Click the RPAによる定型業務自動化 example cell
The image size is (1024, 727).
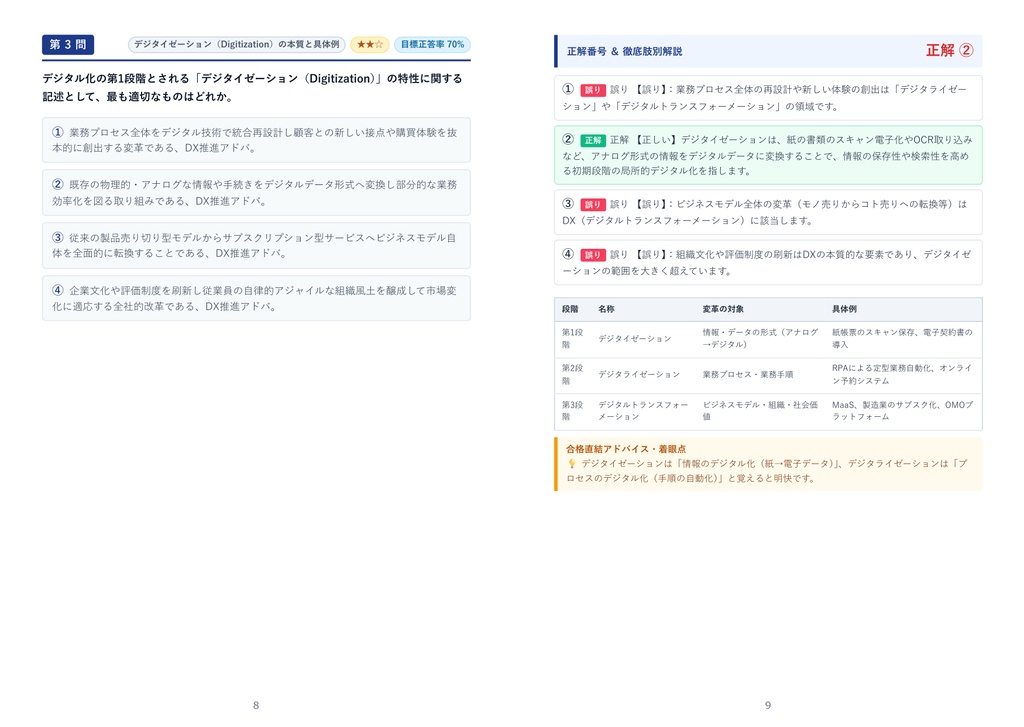pyautogui.click(x=903, y=374)
